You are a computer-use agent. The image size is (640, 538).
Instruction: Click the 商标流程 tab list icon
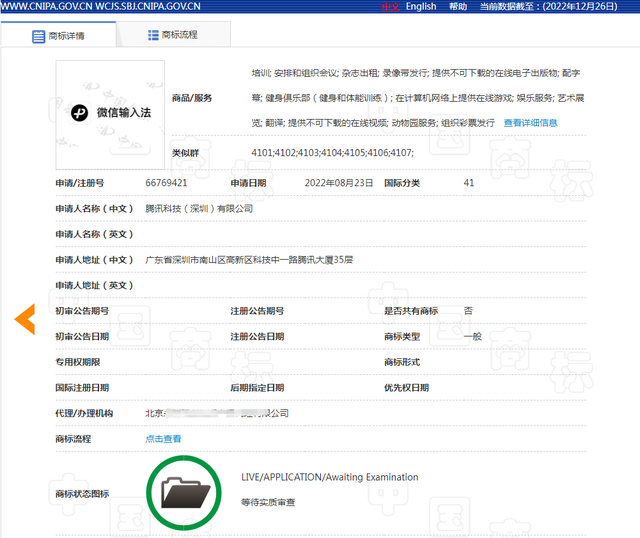(153, 35)
